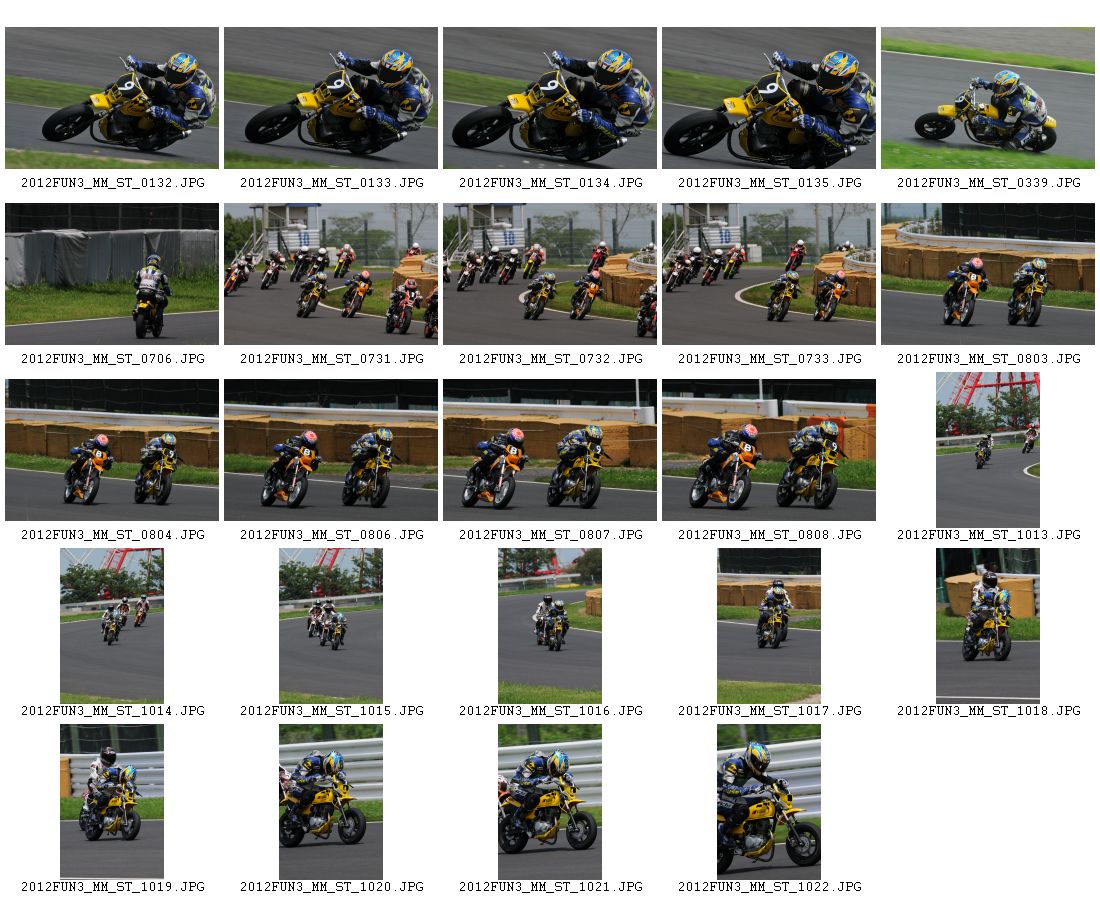Click the filename link 2012FUN3_MM_ST_0134.JPG
The height and width of the screenshot is (900, 1100).
pyautogui.click(x=551, y=182)
